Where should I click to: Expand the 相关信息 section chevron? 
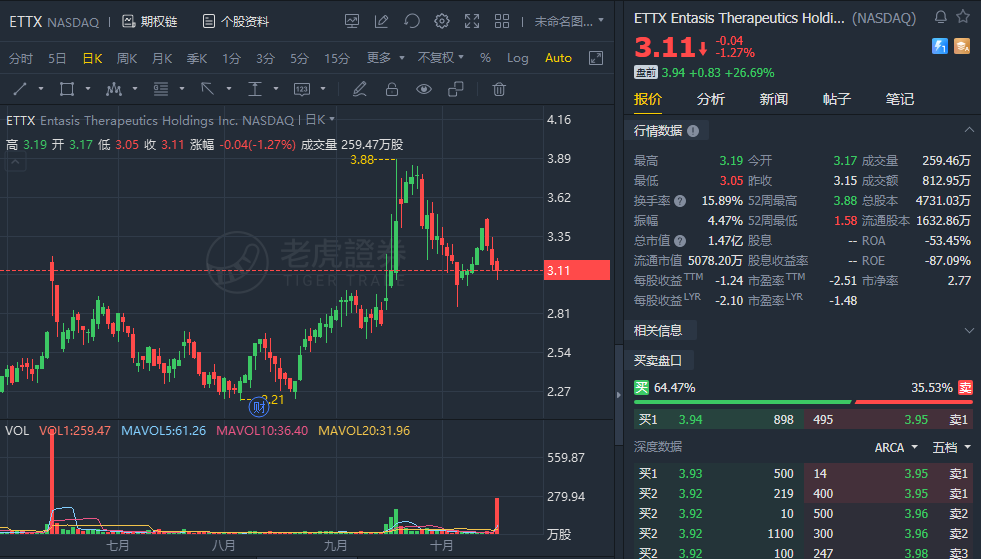(969, 331)
